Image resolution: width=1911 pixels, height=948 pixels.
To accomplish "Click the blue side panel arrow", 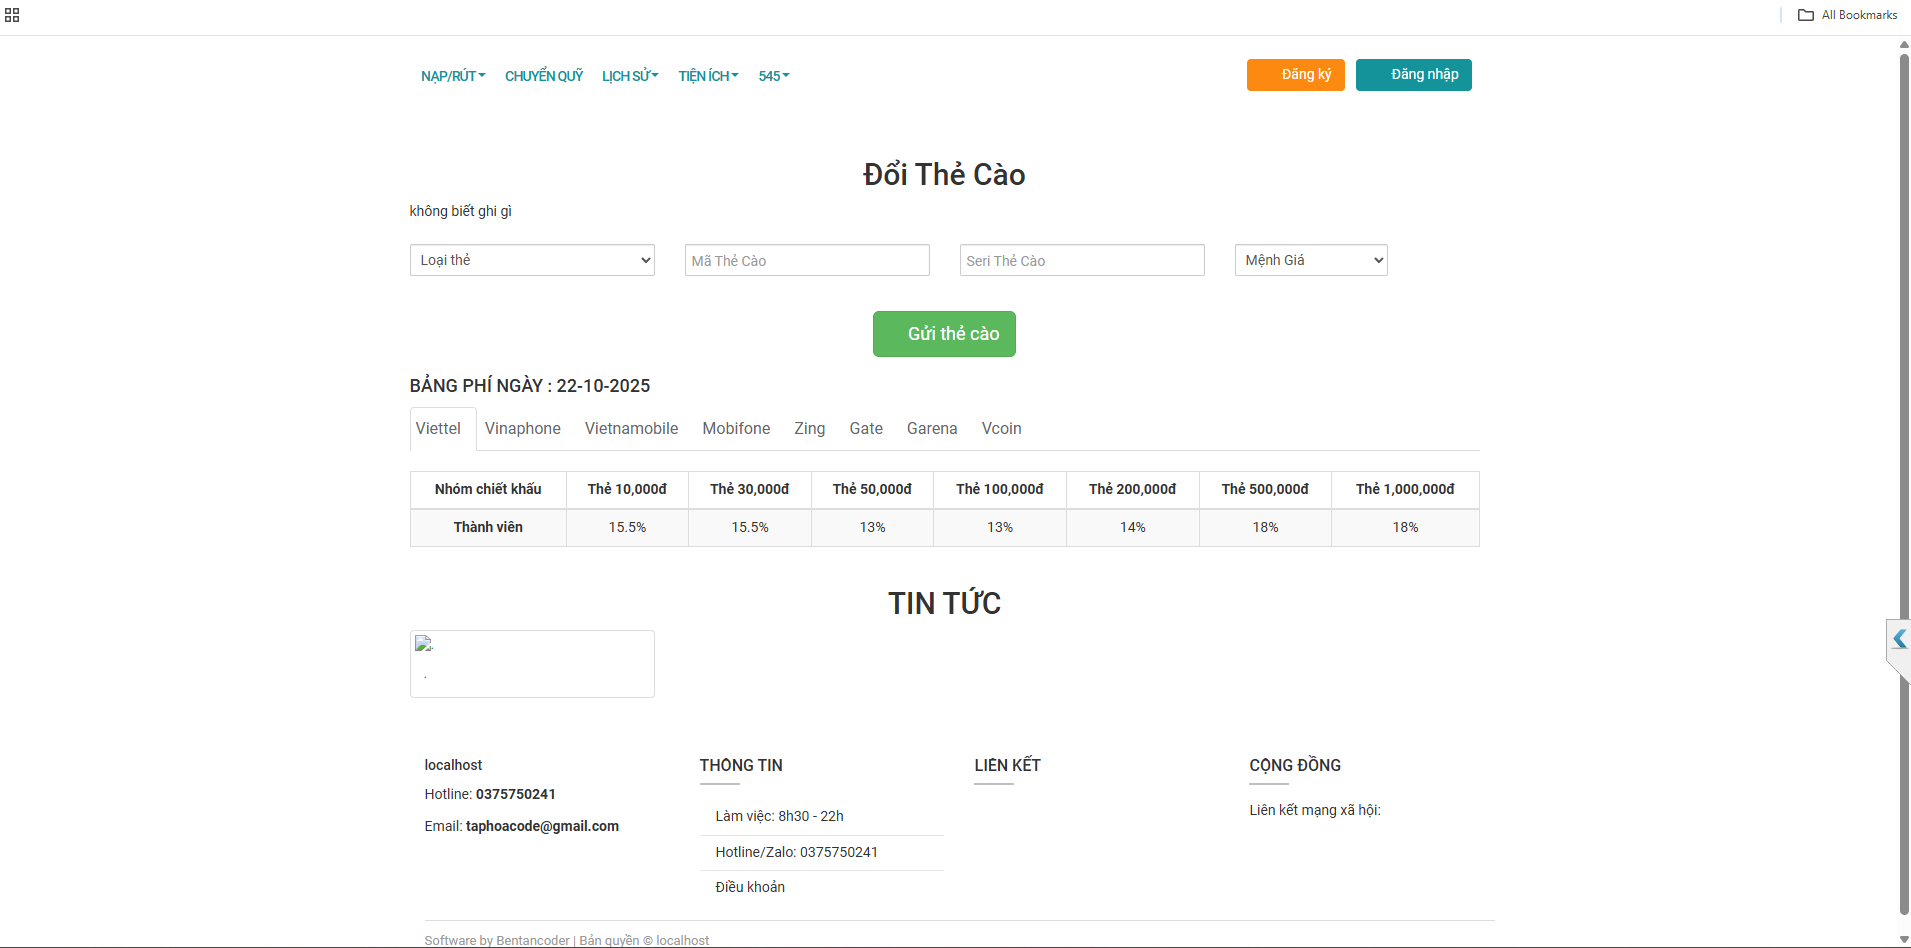I will tap(1898, 639).
